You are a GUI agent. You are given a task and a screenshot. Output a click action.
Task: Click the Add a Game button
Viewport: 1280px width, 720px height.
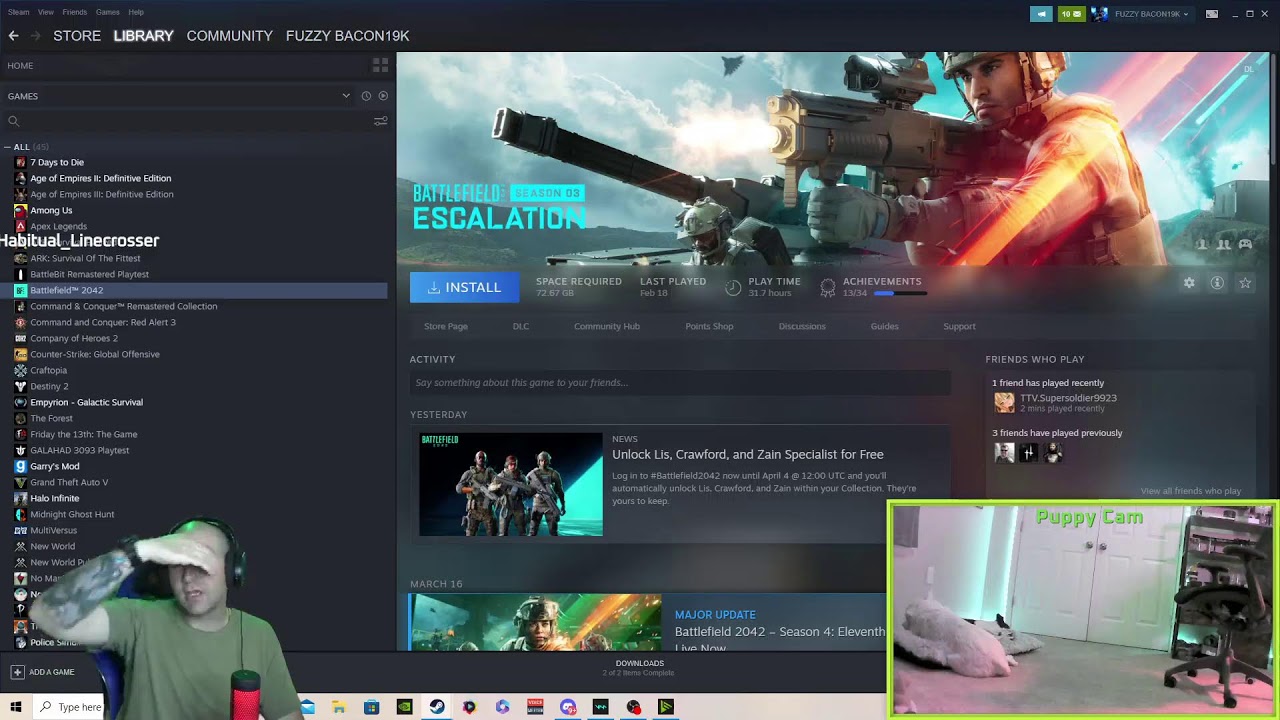(x=43, y=672)
